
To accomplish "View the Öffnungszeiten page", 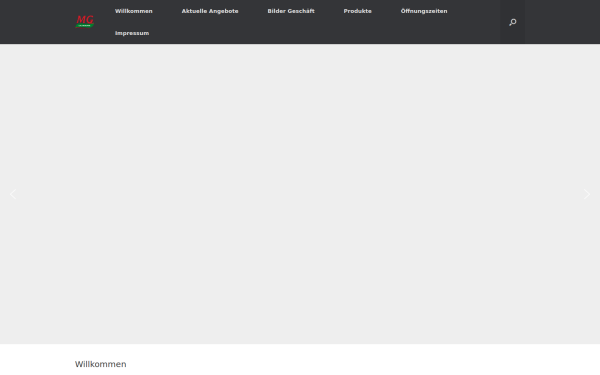I will coord(424,11).
